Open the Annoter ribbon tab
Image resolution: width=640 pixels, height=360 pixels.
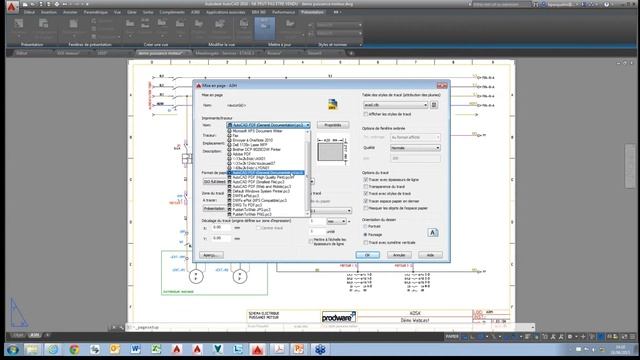tap(70, 12)
